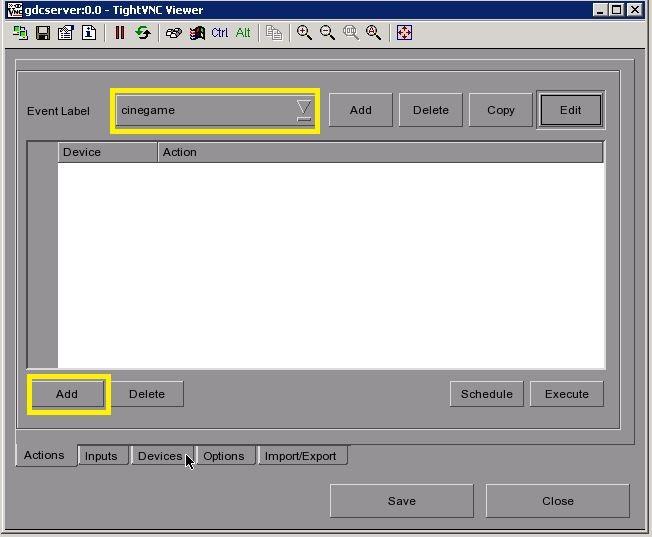
Task: Click the zoom out magnifier icon
Action: pyautogui.click(x=328, y=33)
